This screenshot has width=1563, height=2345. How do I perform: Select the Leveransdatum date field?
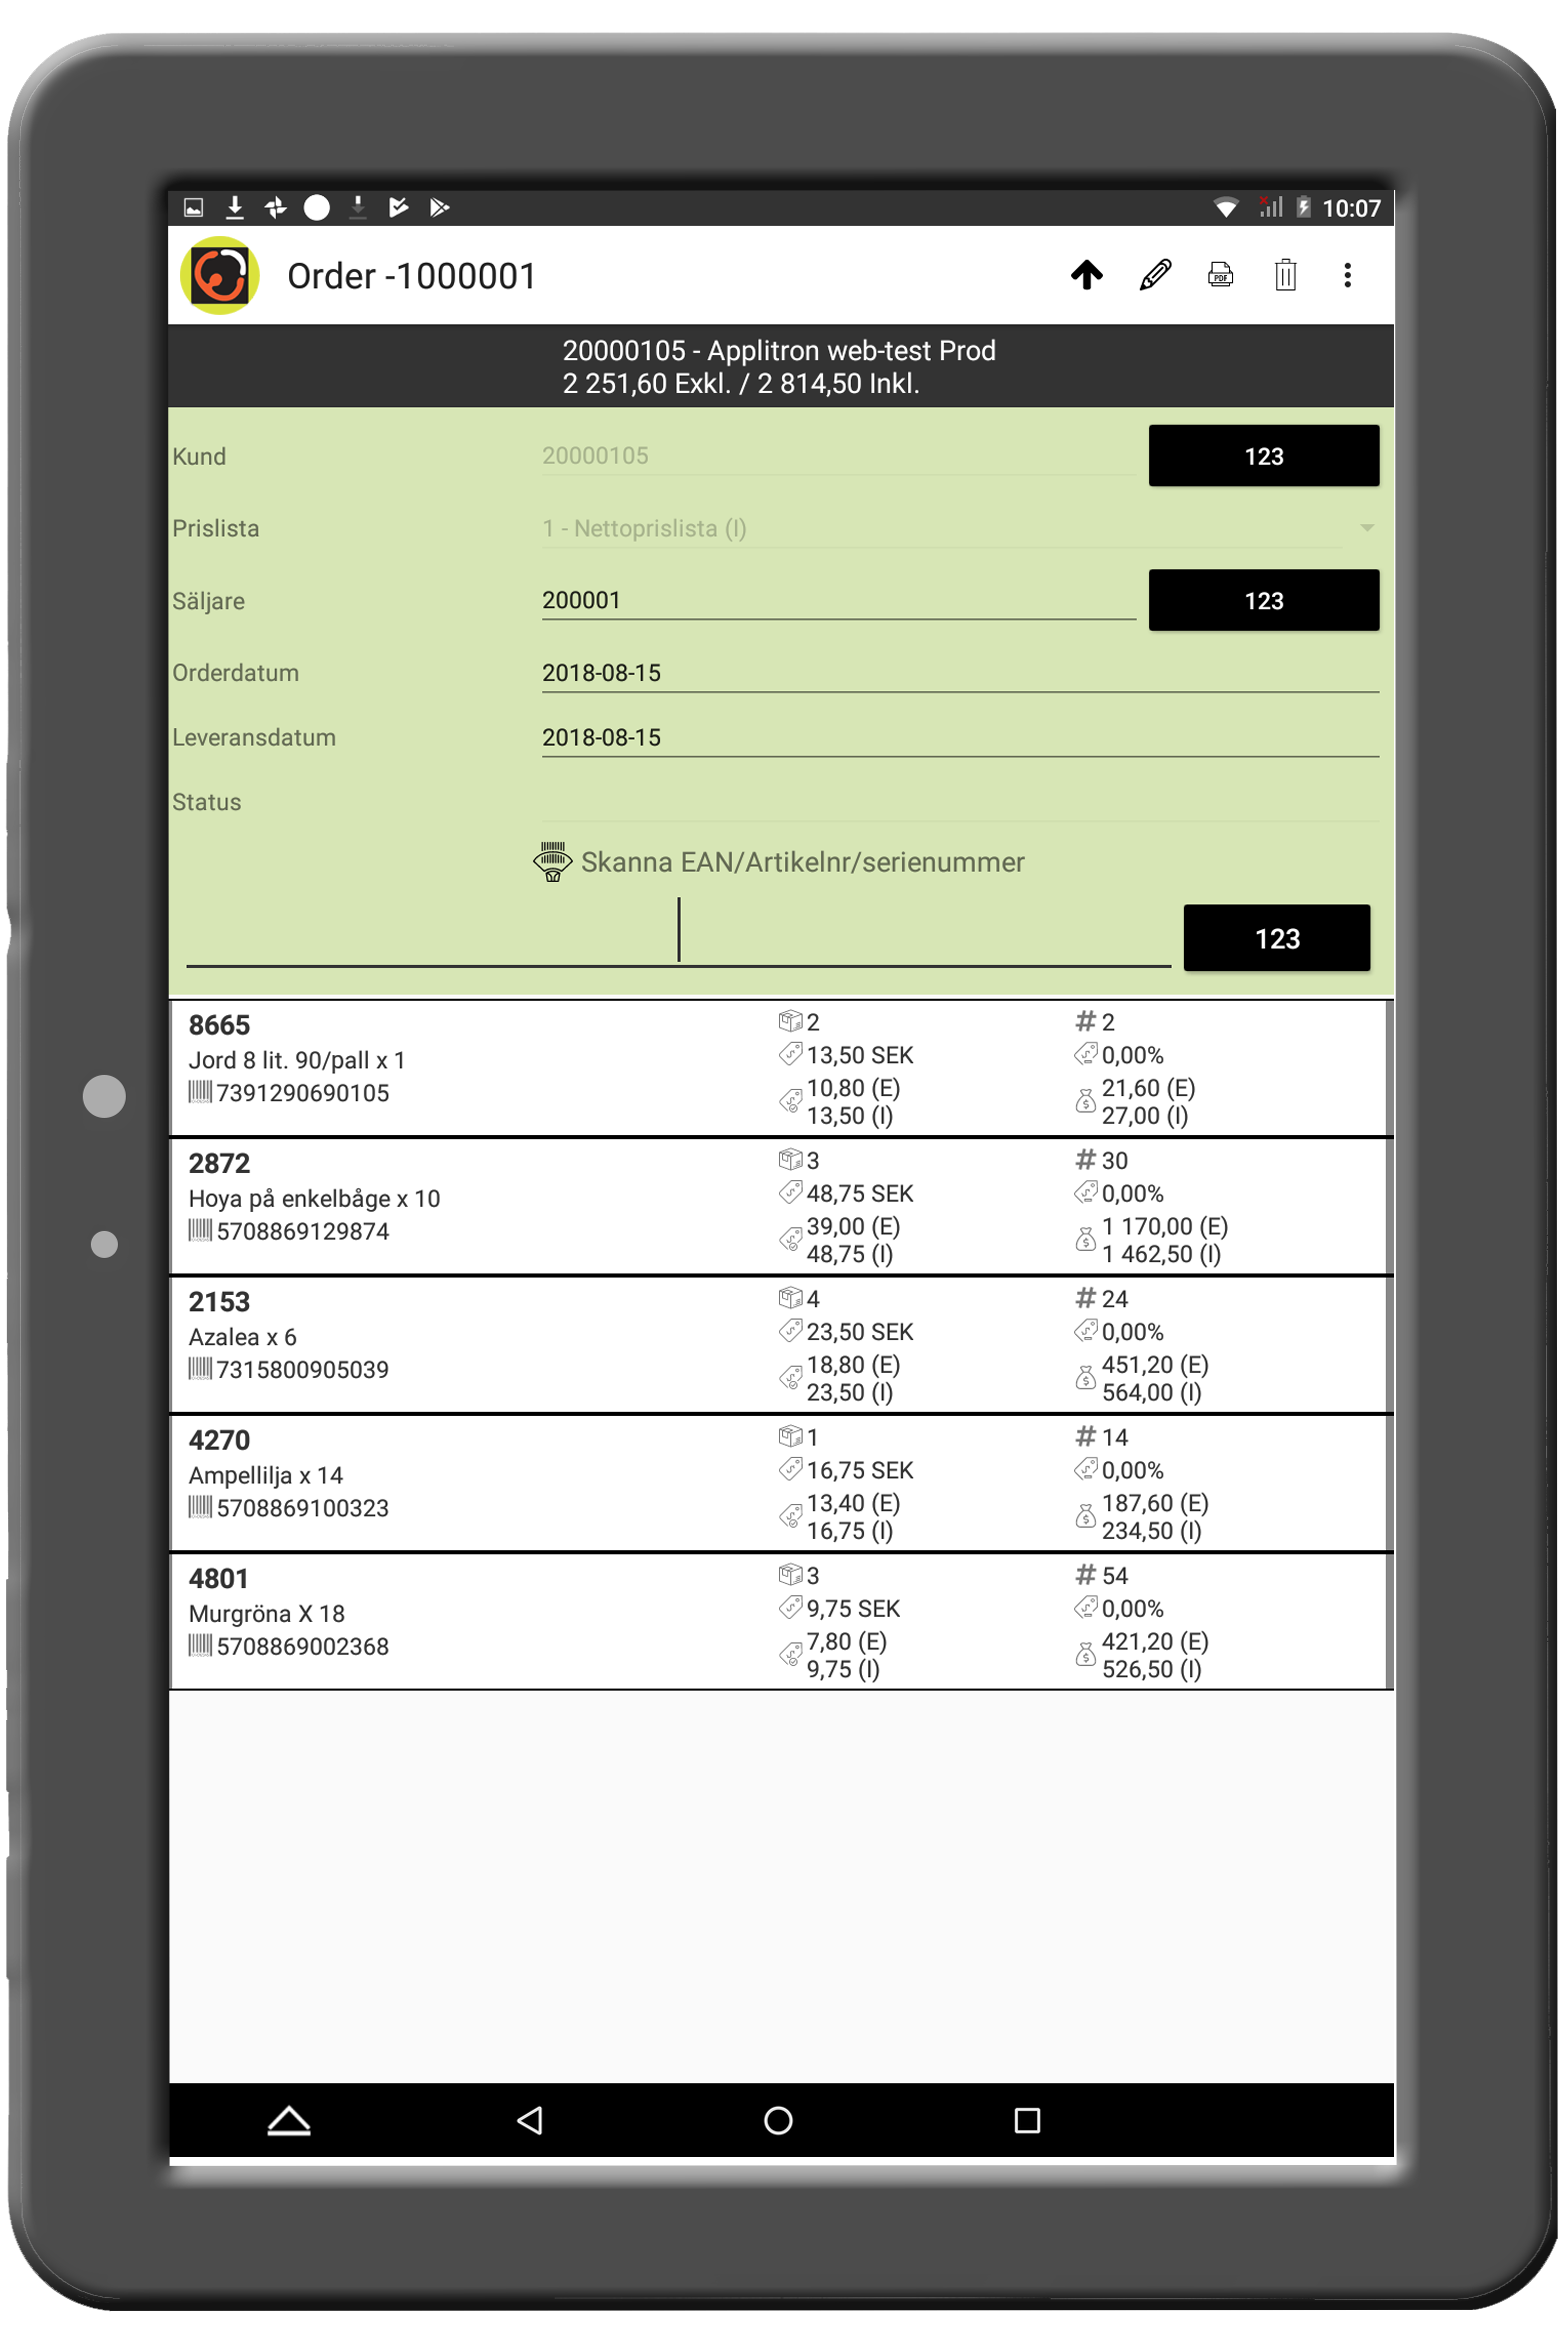click(959, 737)
